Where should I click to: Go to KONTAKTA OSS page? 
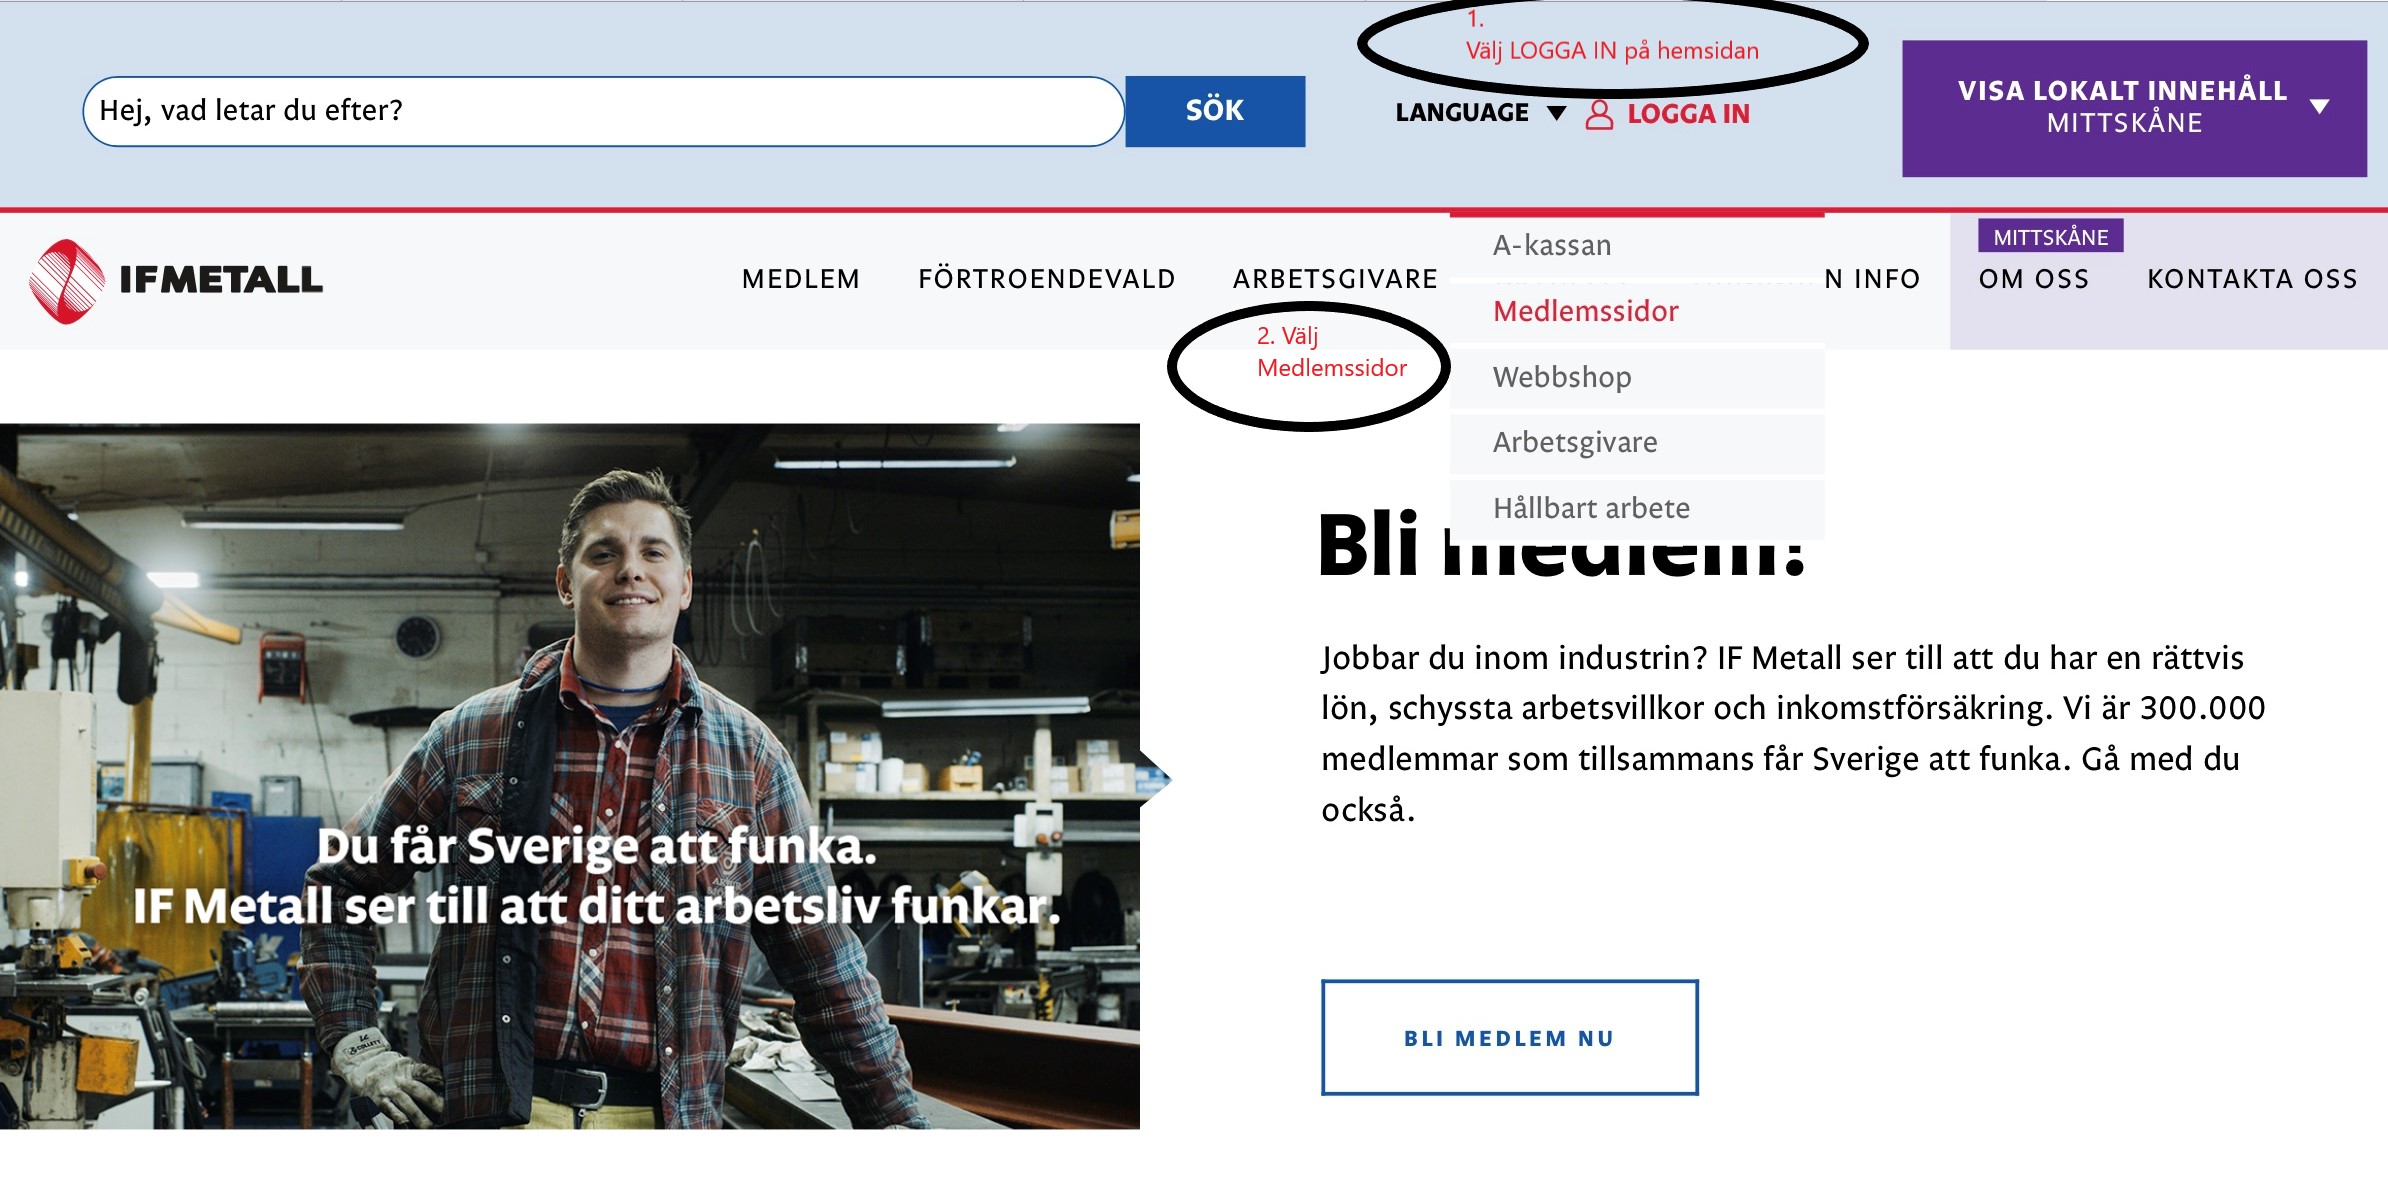(2252, 279)
